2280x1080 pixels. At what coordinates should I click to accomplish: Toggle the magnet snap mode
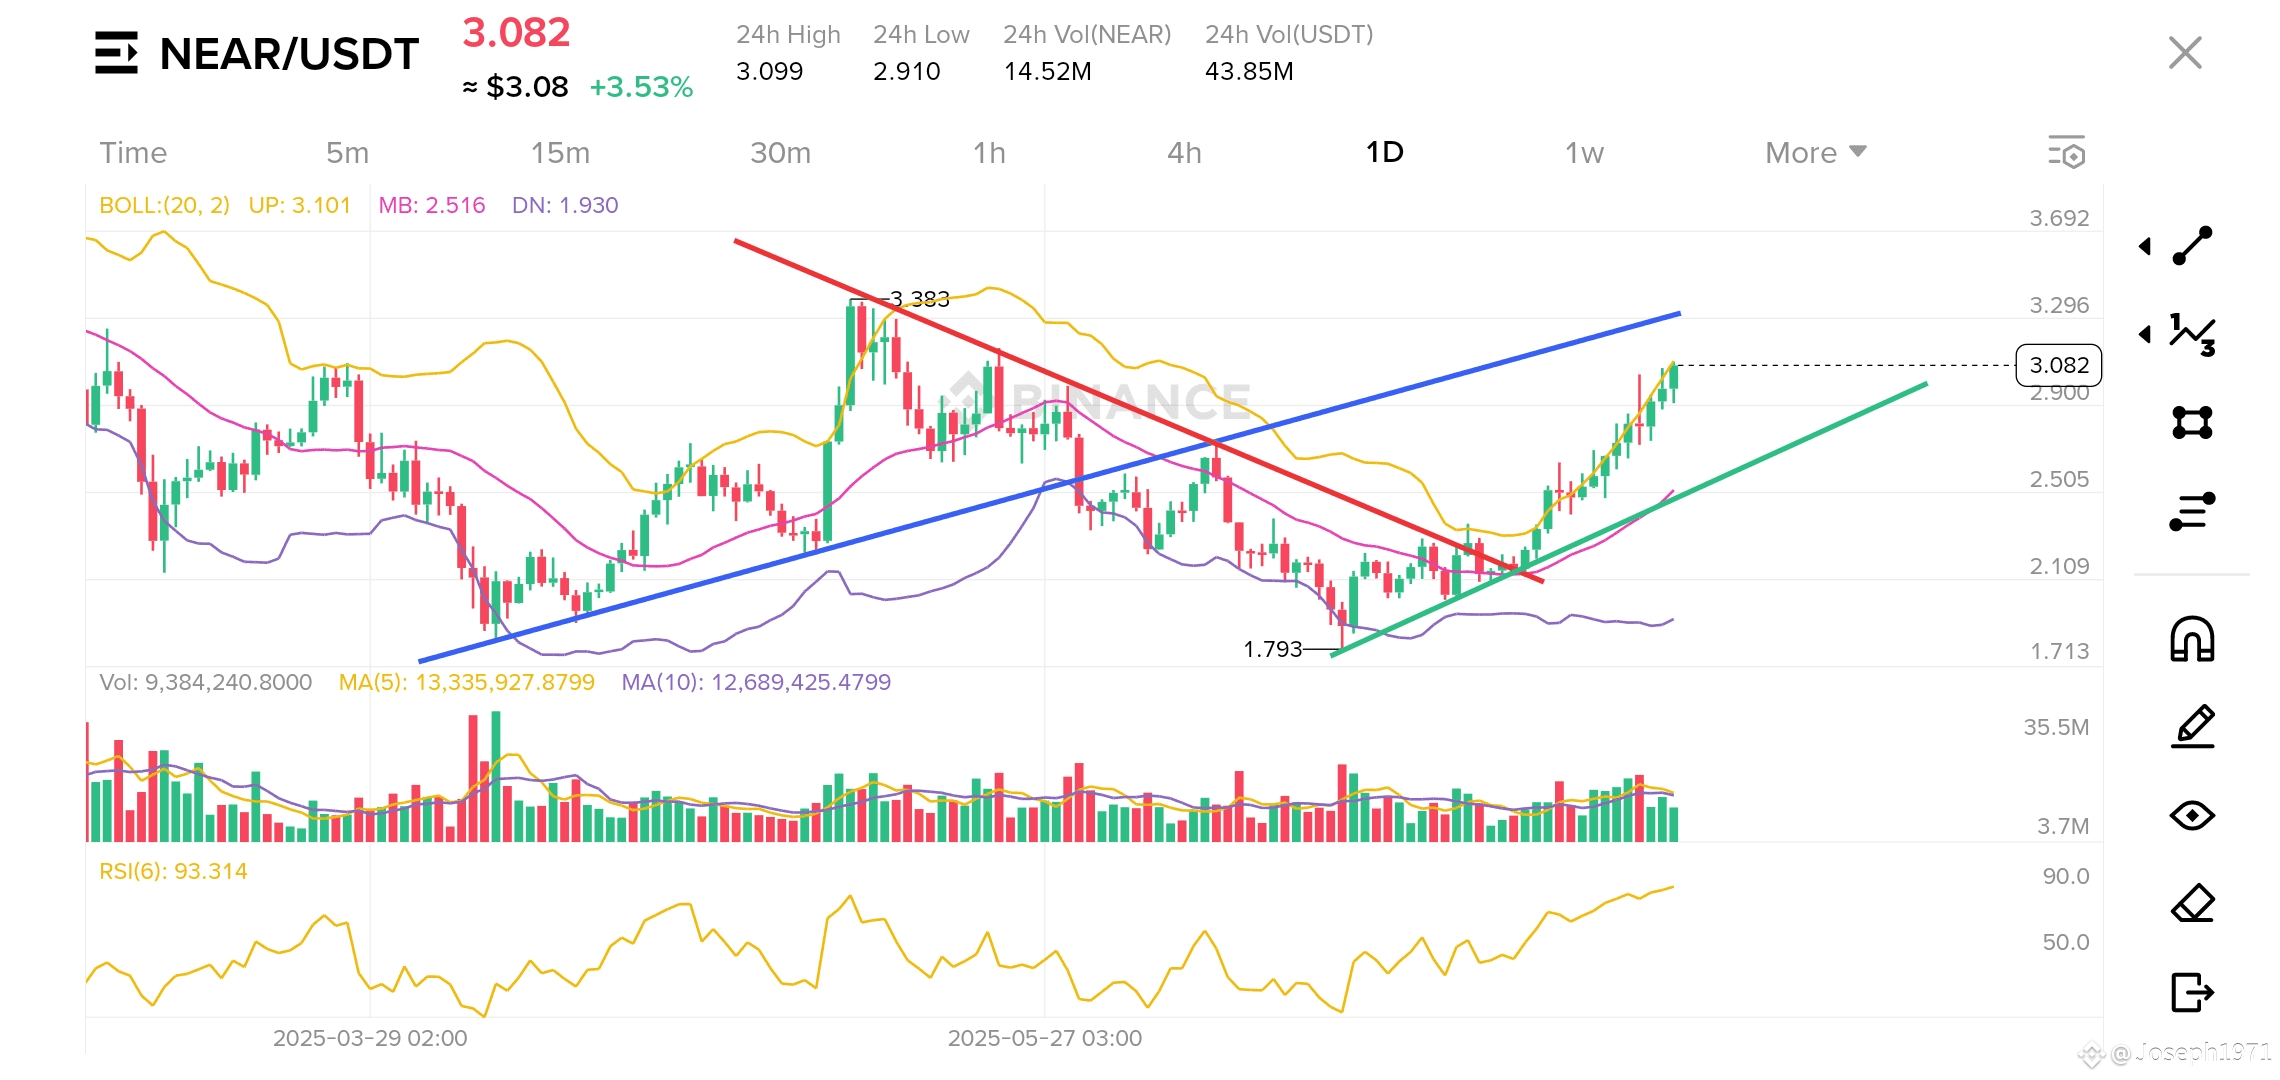point(2192,639)
